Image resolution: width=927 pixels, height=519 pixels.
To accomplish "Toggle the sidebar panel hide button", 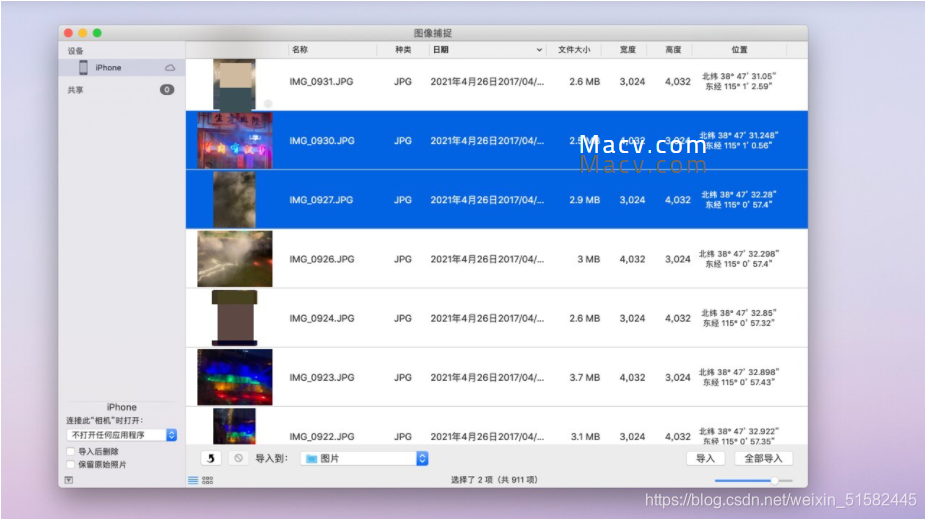I will point(69,480).
